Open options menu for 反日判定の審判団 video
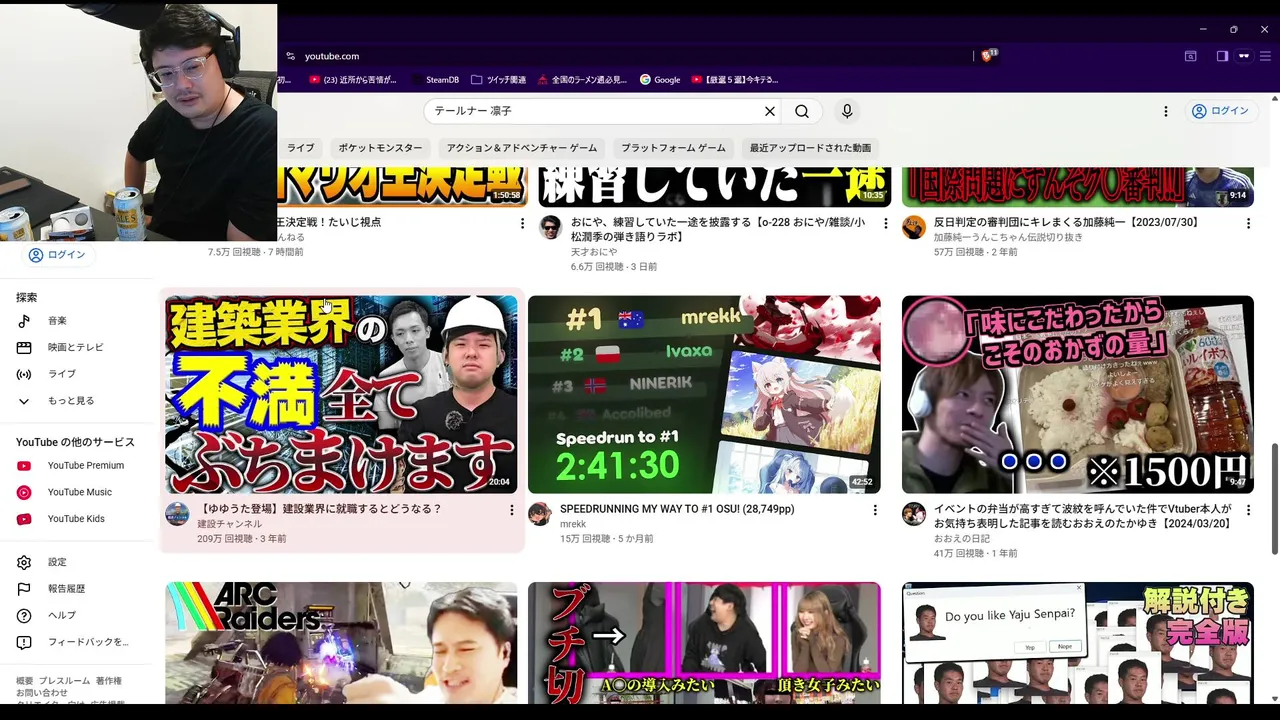 click(x=1248, y=223)
